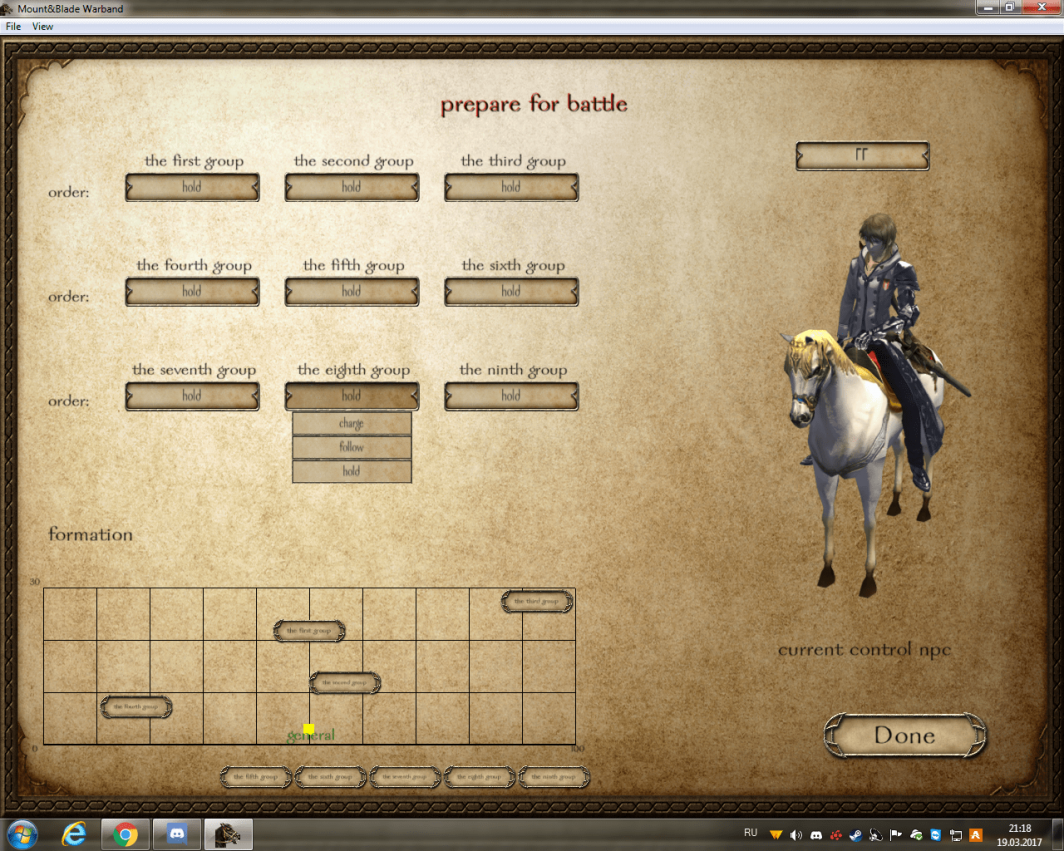The width and height of the screenshot is (1064, 851).
Task: Click the second group token on the grid
Action: pos(345,683)
